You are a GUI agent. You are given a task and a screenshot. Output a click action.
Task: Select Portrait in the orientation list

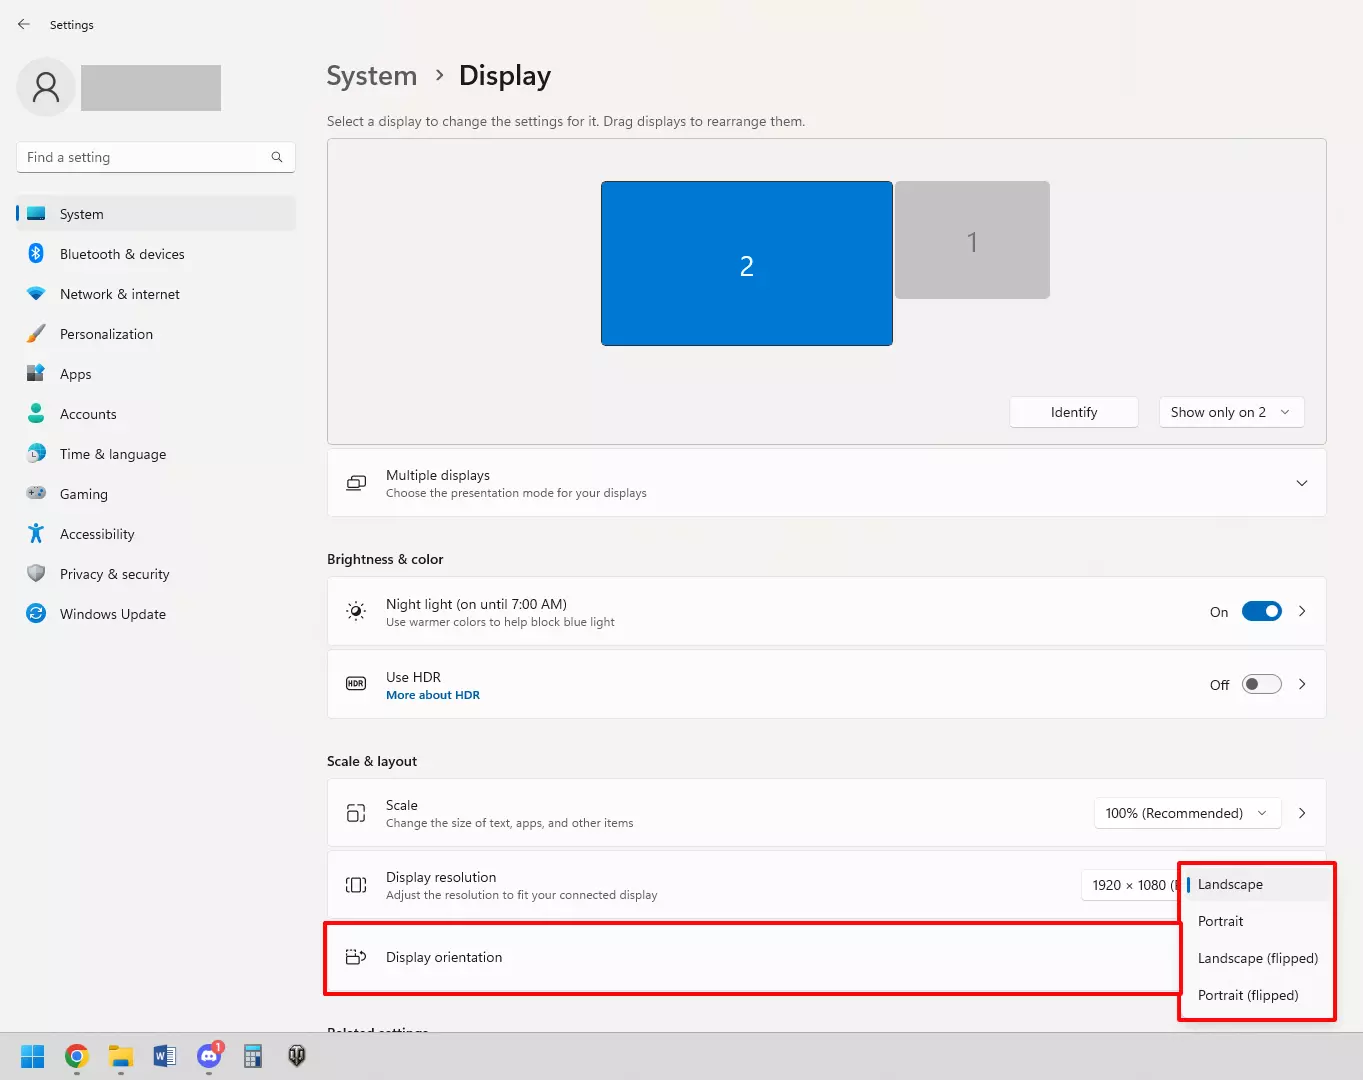point(1220,921)
